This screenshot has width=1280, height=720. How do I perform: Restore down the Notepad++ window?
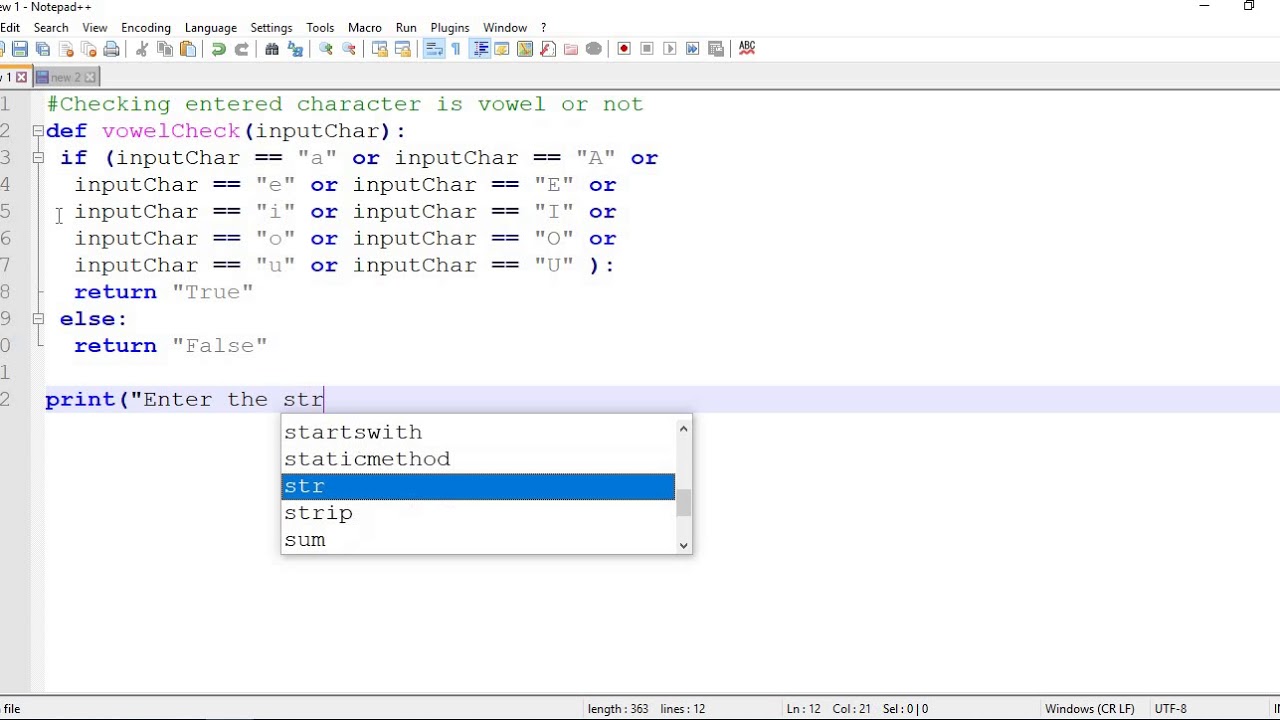point(1249,7)
